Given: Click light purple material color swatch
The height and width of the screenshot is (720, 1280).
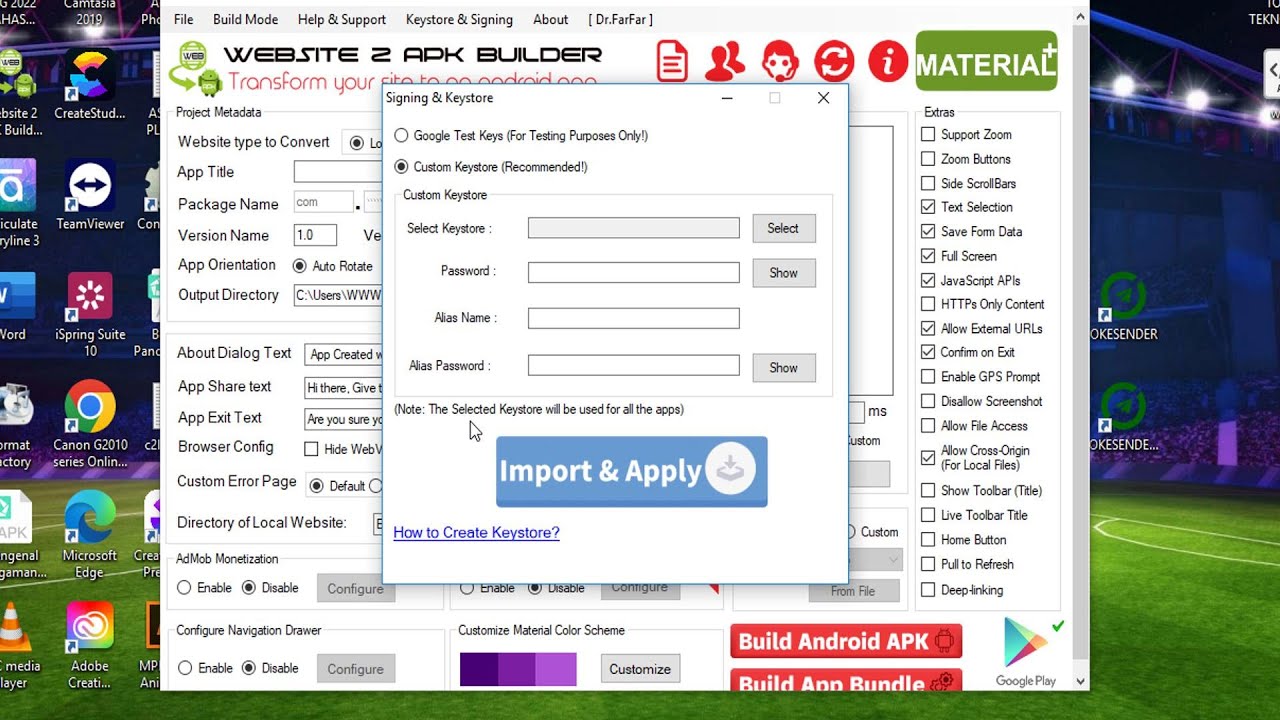Looking at the screenshot, I should pos(556,669).
